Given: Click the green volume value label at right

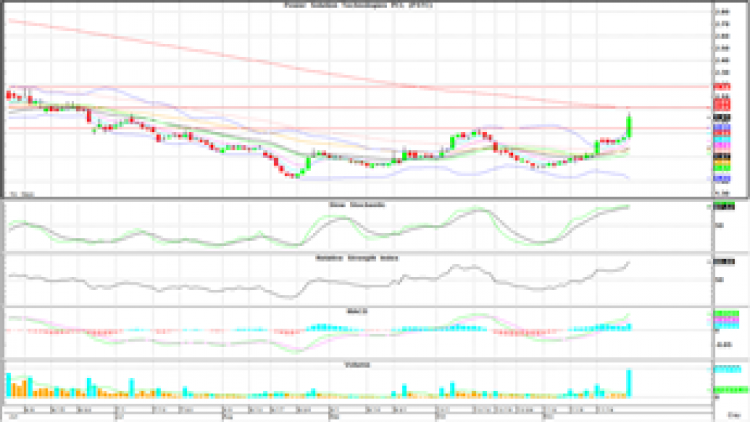Looking at the screenshot, I should coord(730,388).
